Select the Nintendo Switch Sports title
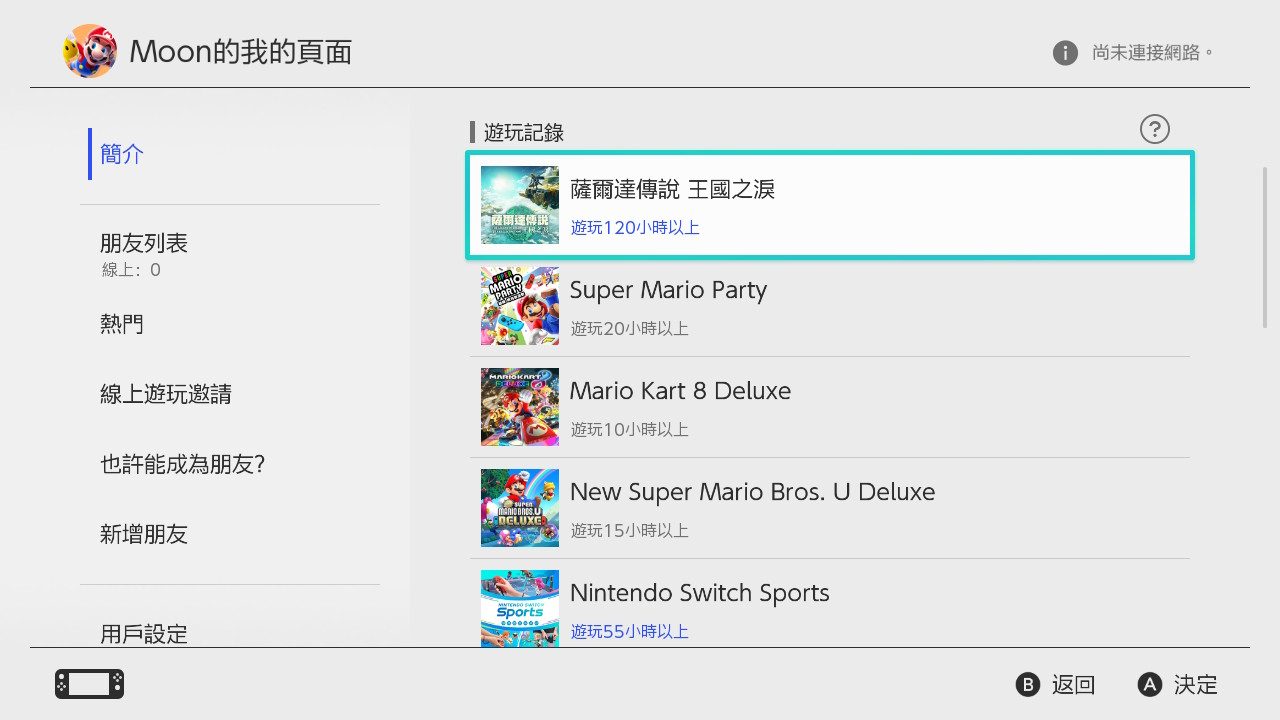Viewport: 1280px width, 720px height. click(x=699, y=593)
